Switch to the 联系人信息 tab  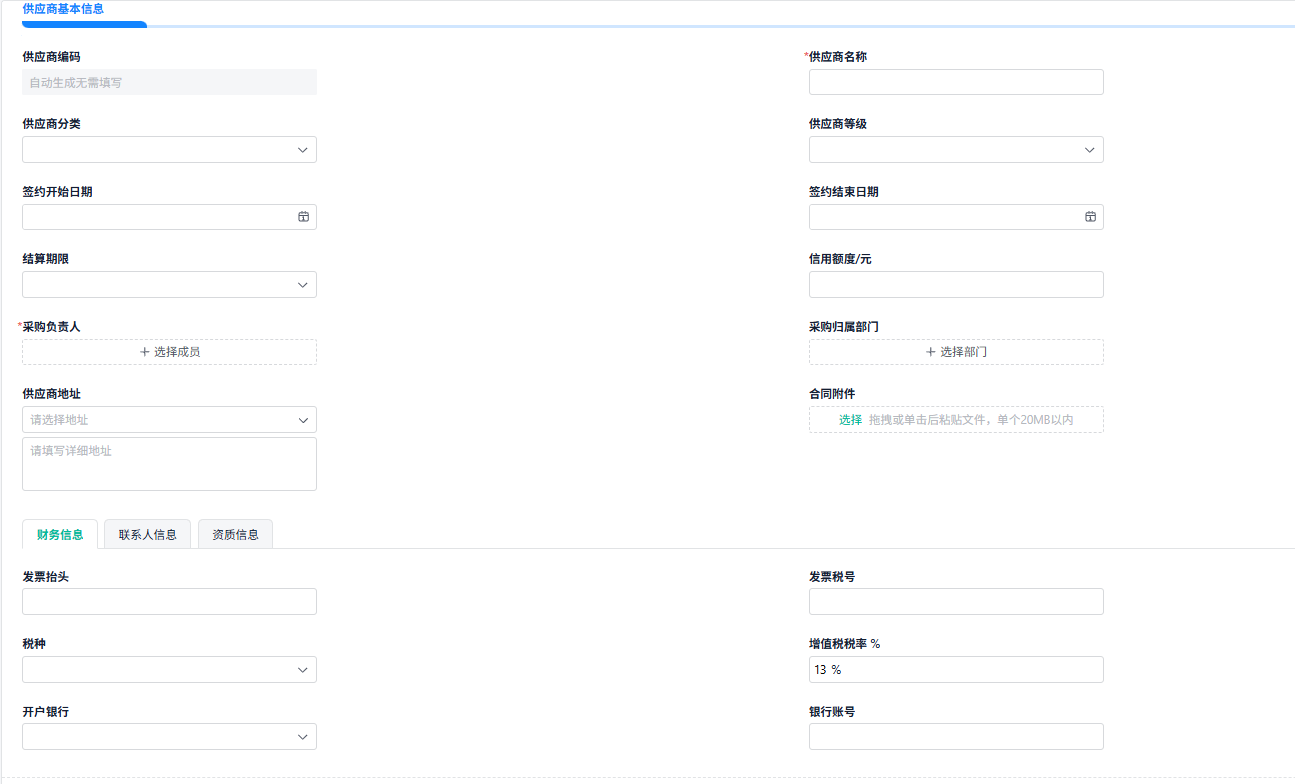click(147, 535)
